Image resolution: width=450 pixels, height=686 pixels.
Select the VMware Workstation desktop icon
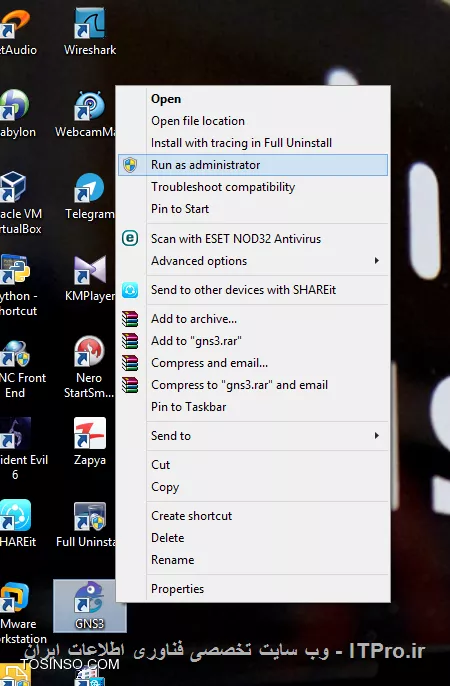pos(22,612)
